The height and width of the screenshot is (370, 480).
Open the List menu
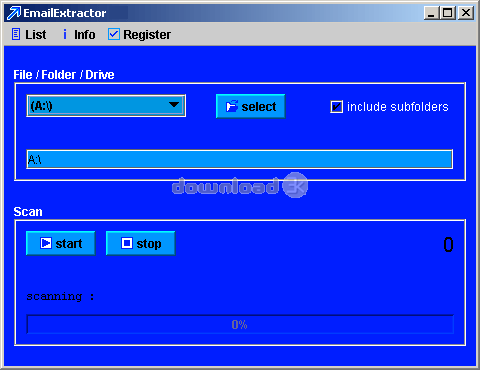pyautogui.click(x=29, y=34)
